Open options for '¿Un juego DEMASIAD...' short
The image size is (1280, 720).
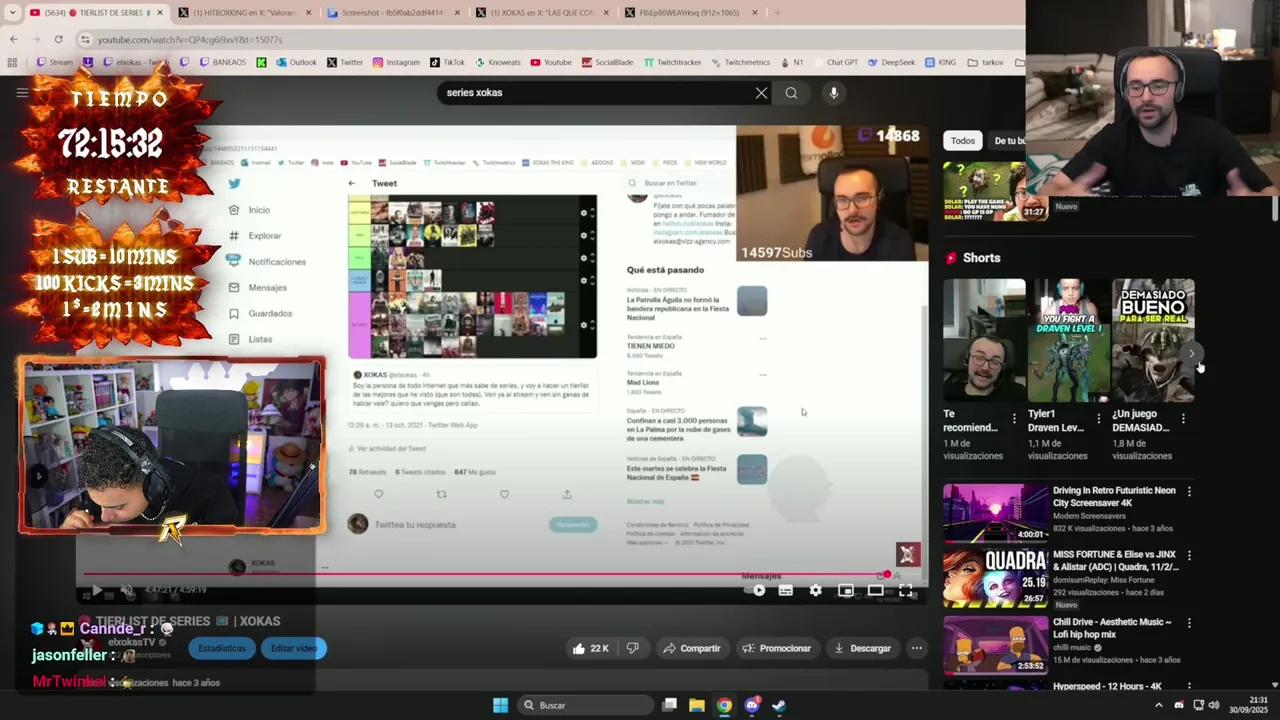coord(1183,419)
